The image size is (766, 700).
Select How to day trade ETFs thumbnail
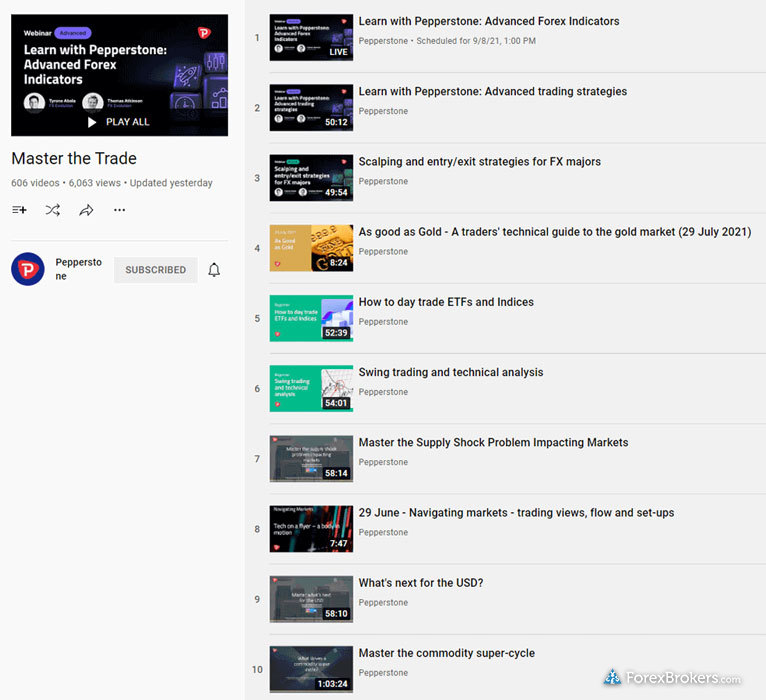point(311,318)
